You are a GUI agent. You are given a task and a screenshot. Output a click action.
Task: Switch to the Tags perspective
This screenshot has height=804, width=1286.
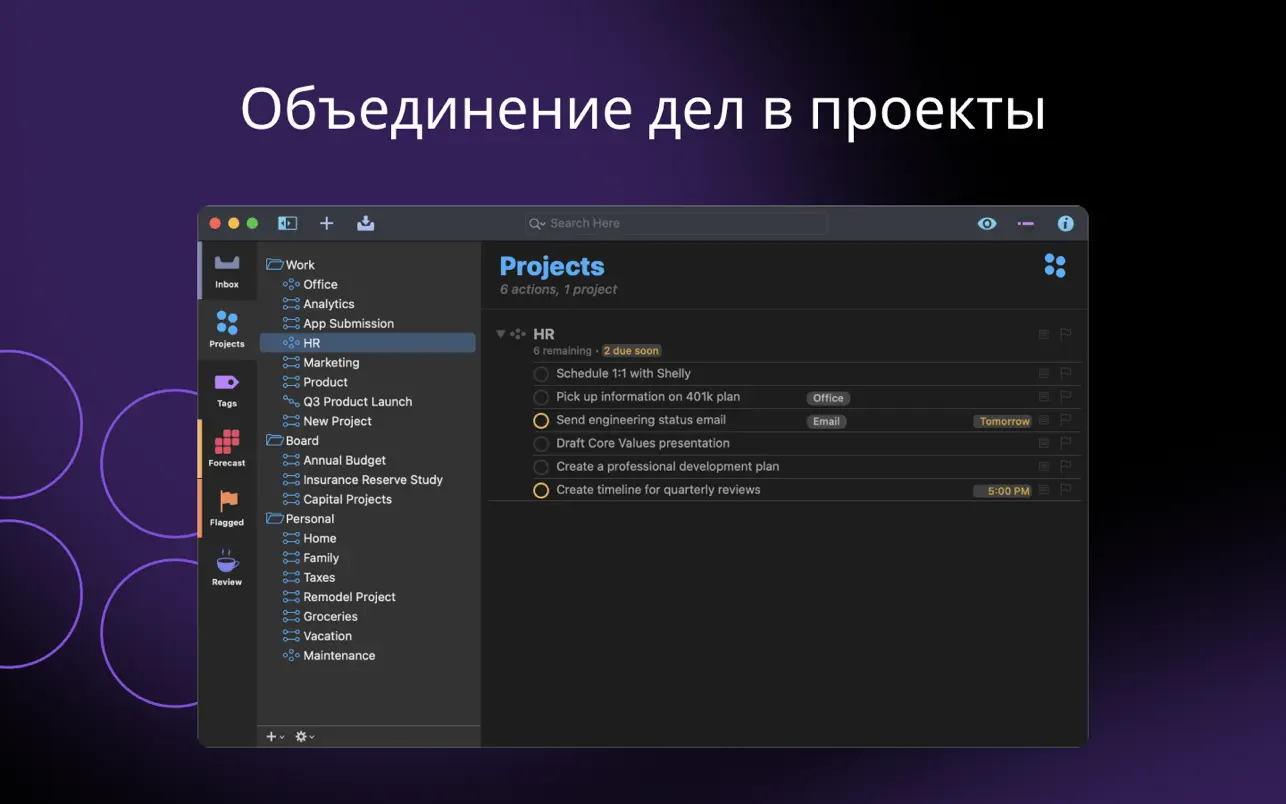[x=227, y=389]
